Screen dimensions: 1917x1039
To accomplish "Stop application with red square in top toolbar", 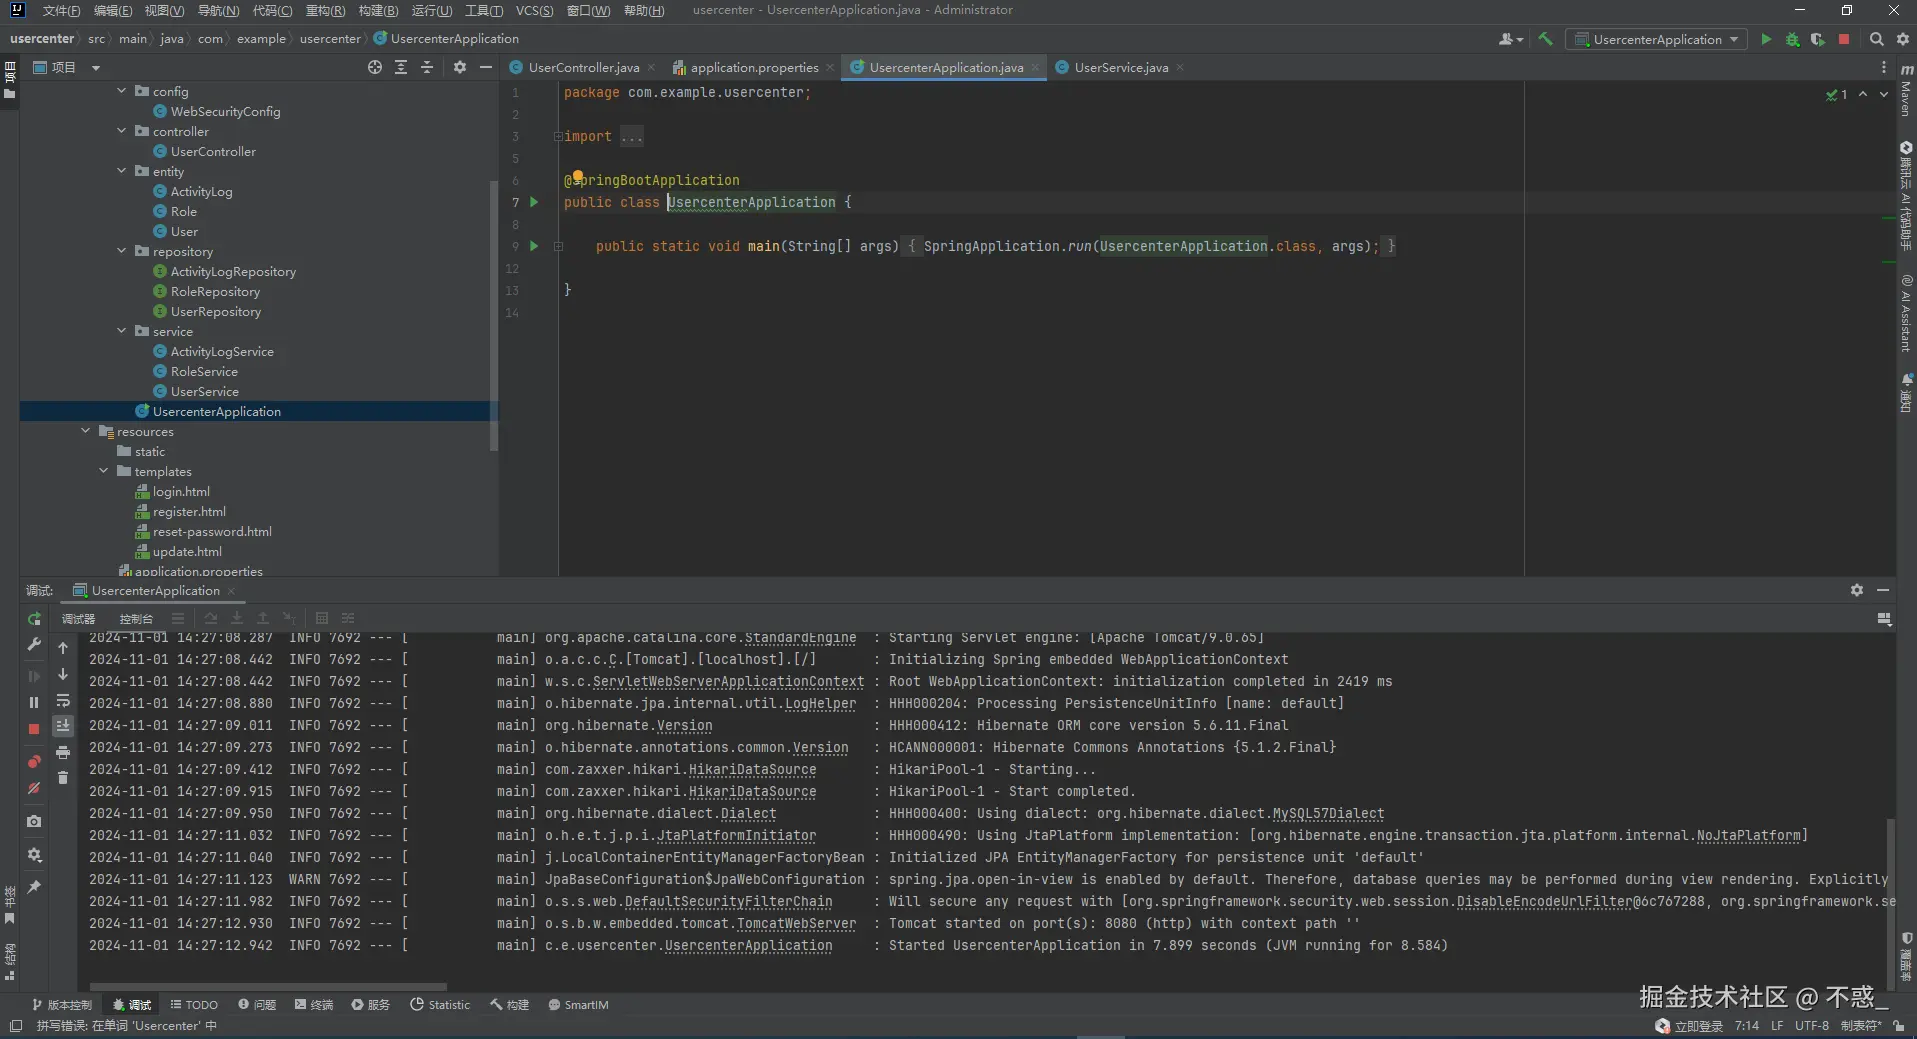I will pyautogui.click(x=1844, y=39).
